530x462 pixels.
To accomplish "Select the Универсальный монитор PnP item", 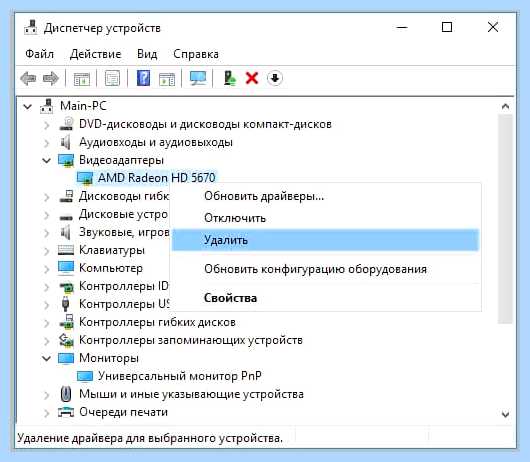I will [x=179, y=376].
